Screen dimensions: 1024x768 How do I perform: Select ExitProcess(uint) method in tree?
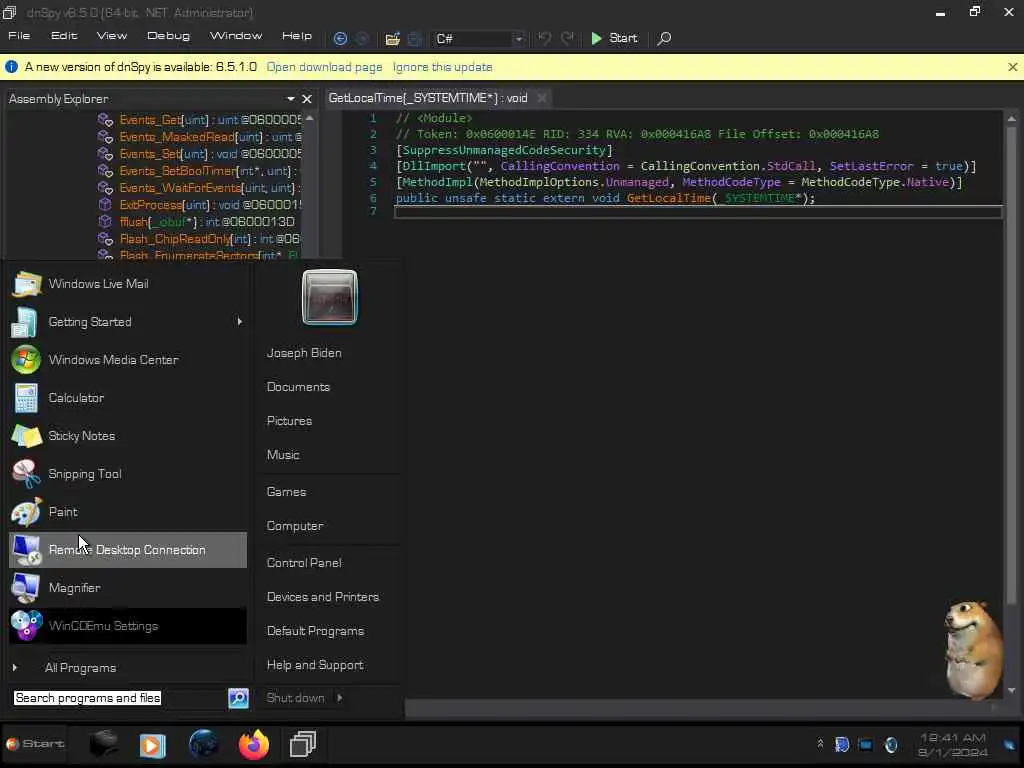click(200, 205)
